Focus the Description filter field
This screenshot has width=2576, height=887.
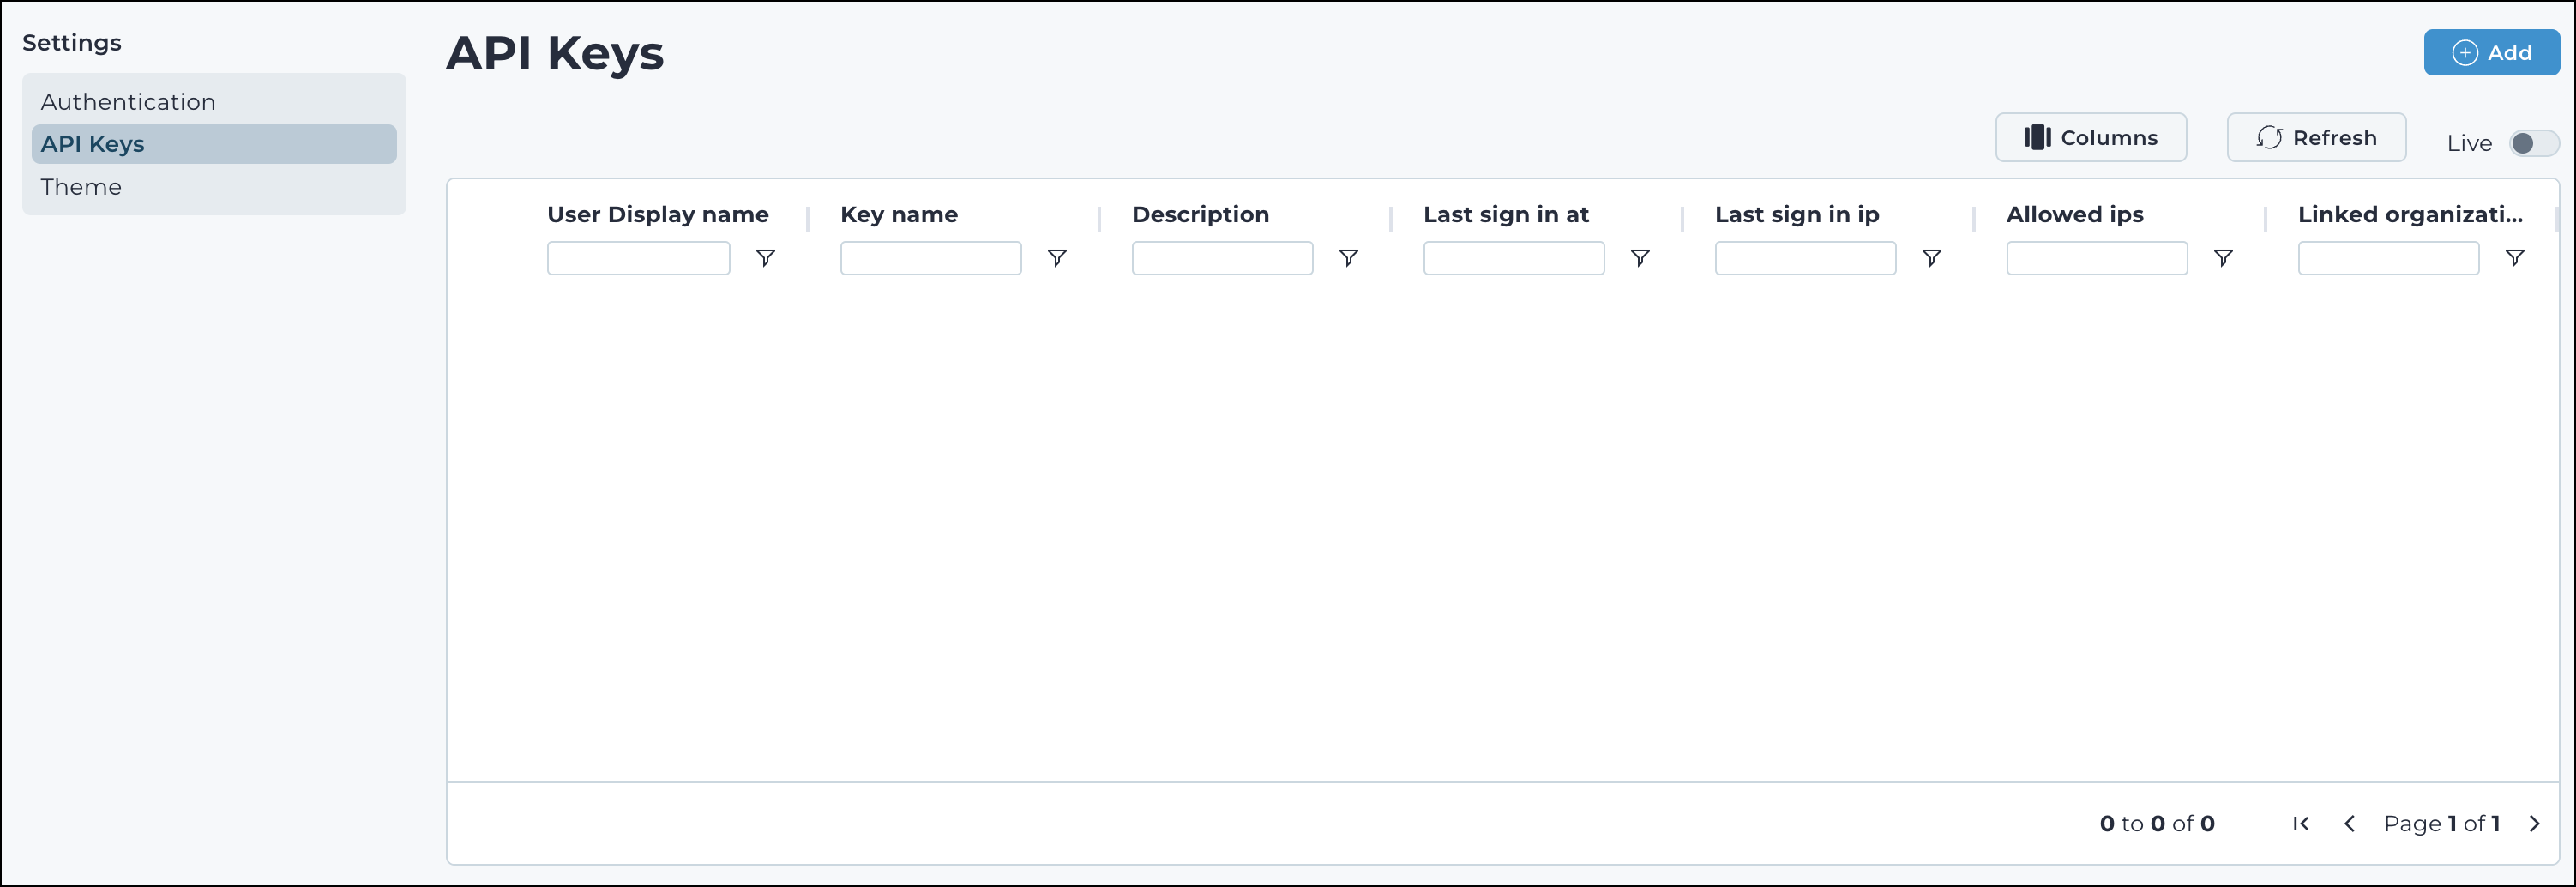(1222, 258)
